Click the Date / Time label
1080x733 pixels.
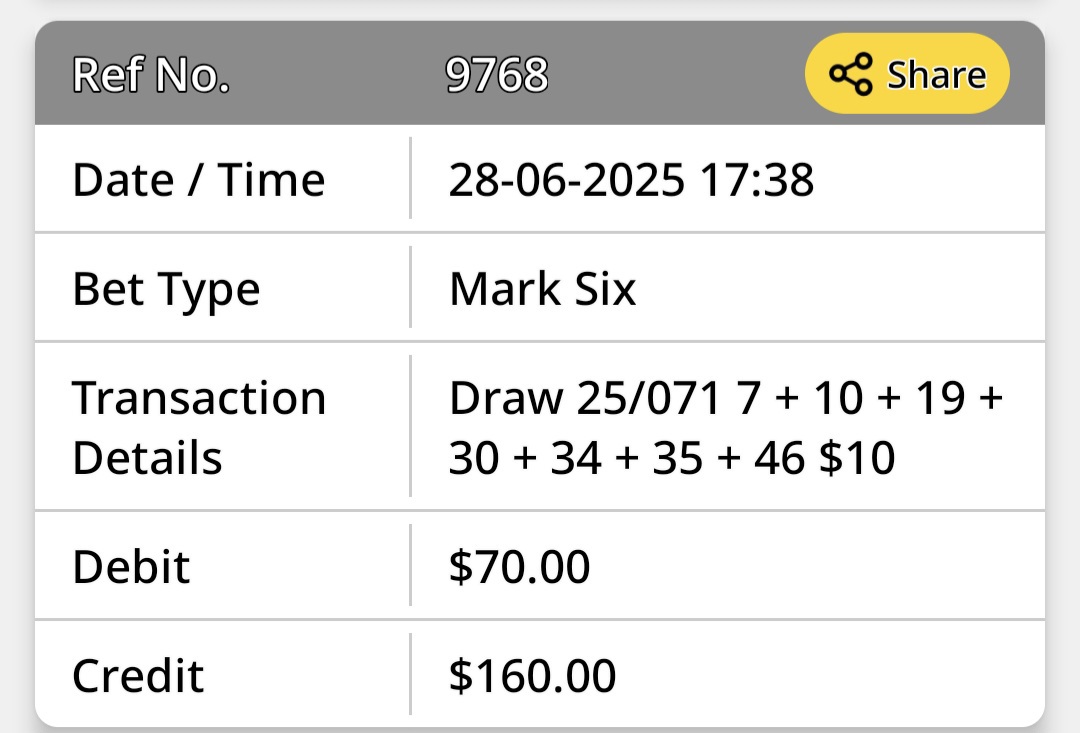click(x=198, y=180)
